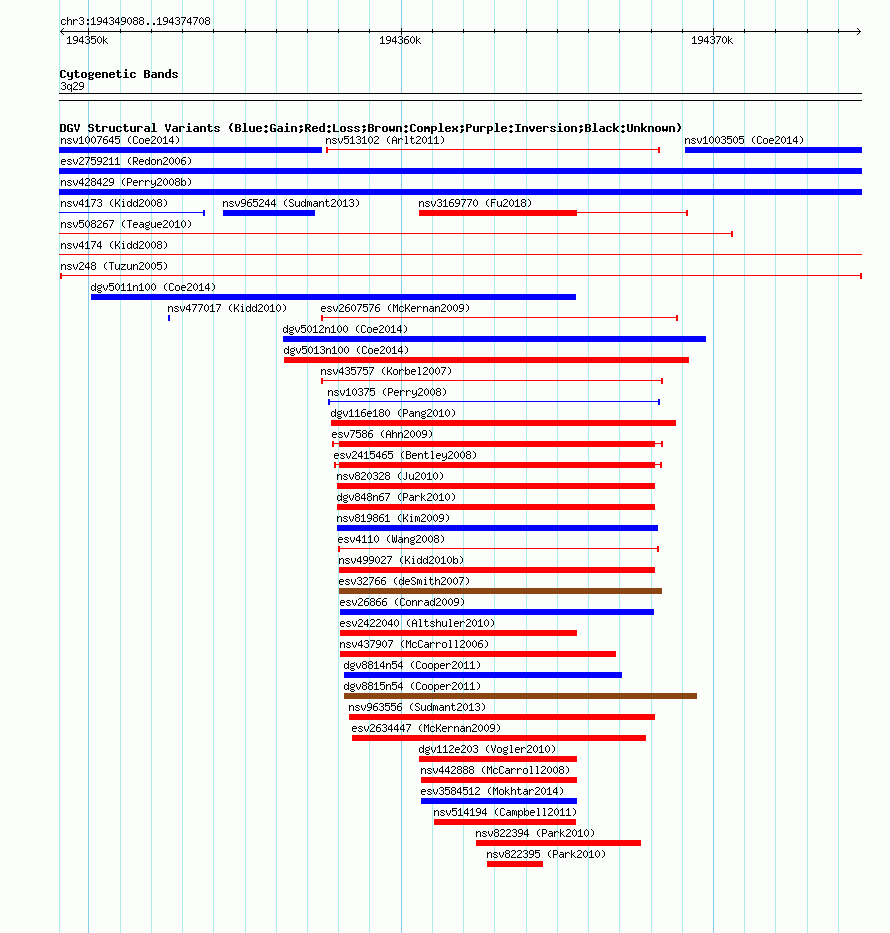Select the nsv508267 (Teague2010) variant label
The image size is (890, 933).
pos(126,224)
